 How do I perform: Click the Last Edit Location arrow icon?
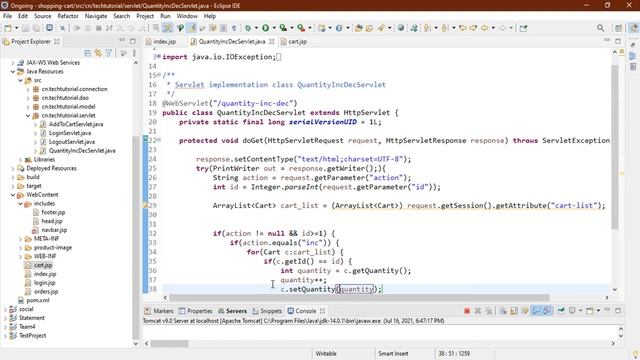pyautogui.click(x=462, y=28)
